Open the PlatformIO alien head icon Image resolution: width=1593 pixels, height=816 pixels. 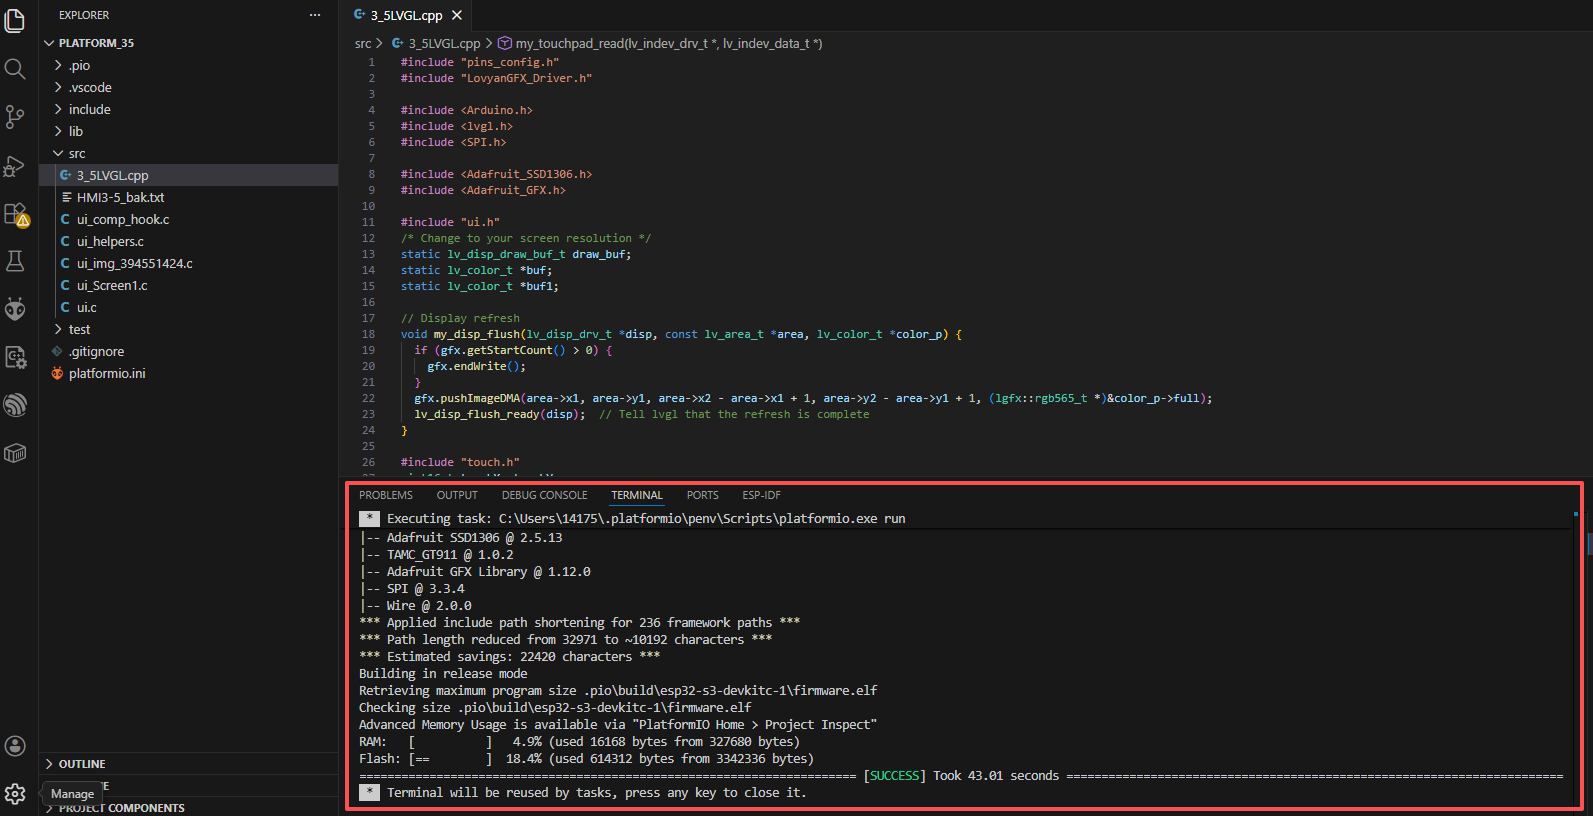tap(15, 309)
